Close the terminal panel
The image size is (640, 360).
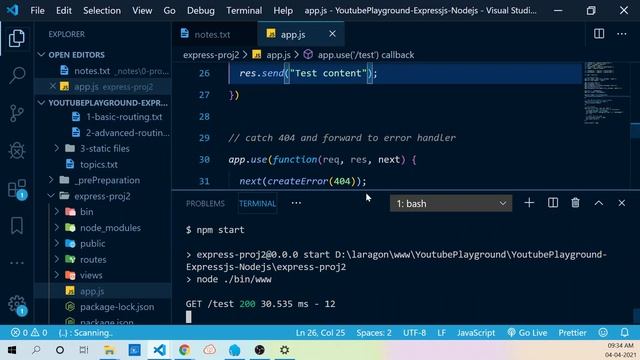(621, 203)
